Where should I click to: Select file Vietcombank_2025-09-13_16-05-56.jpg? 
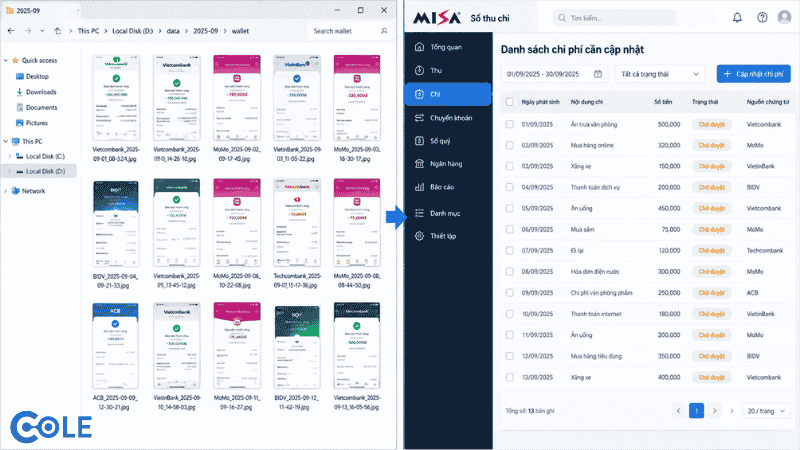(357, 357)
